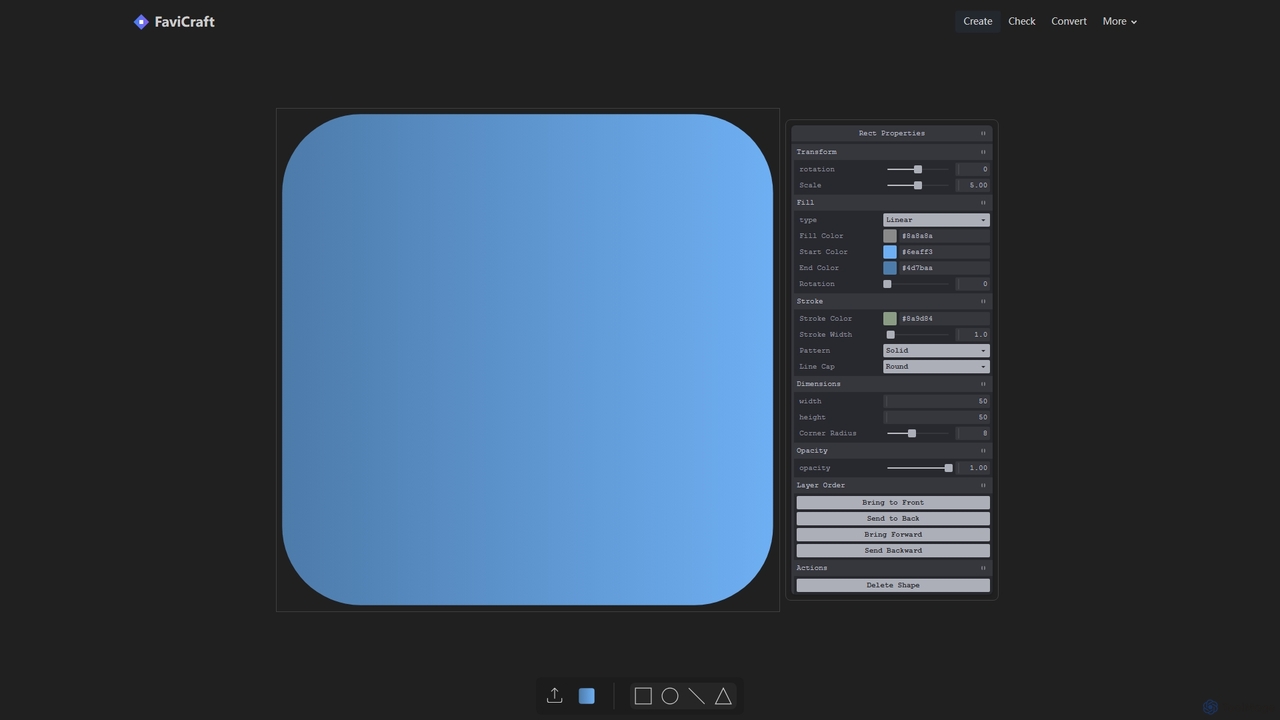The width and height of the screenshot is (1280, 720).
Task: Click the transform rotation slider handle
Action: point(918,170)
